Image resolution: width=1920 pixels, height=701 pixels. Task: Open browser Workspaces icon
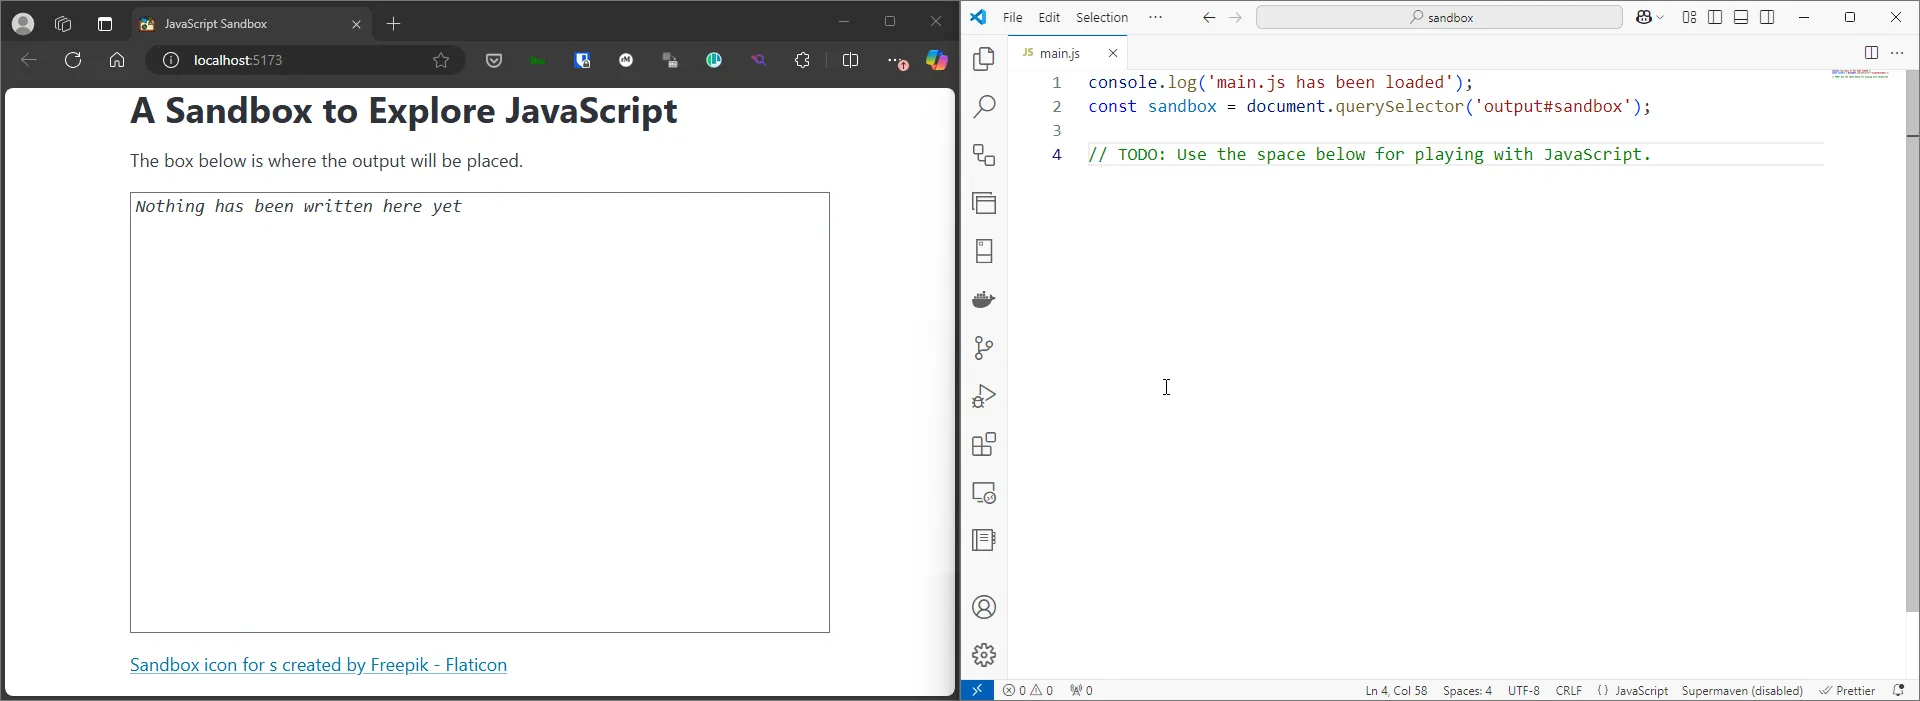[64, 23]
